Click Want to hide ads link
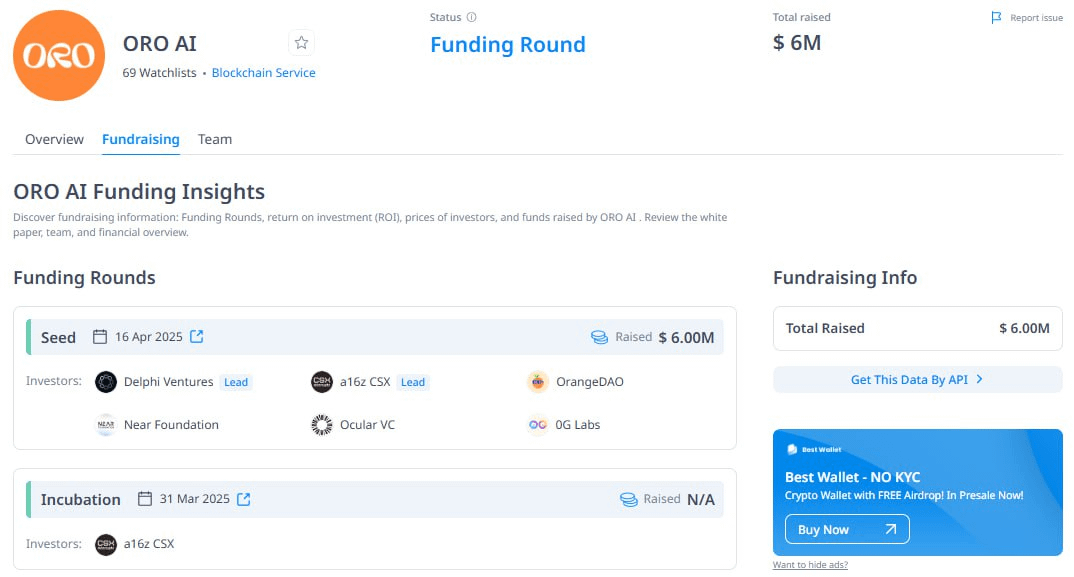Image resolution: width=1074 pixels, height=577 pixels. pos(810,565)
